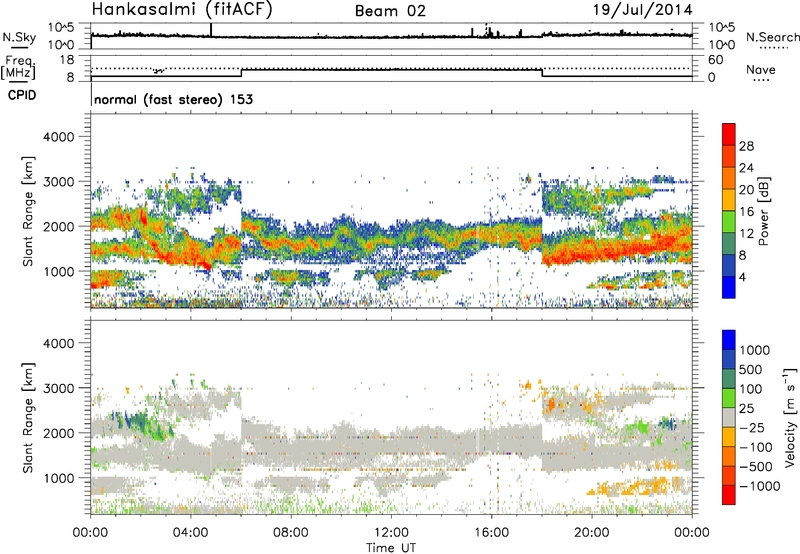Click the 4 label on Power colorbar
This screenshot has height=554, width=800.
743,277
